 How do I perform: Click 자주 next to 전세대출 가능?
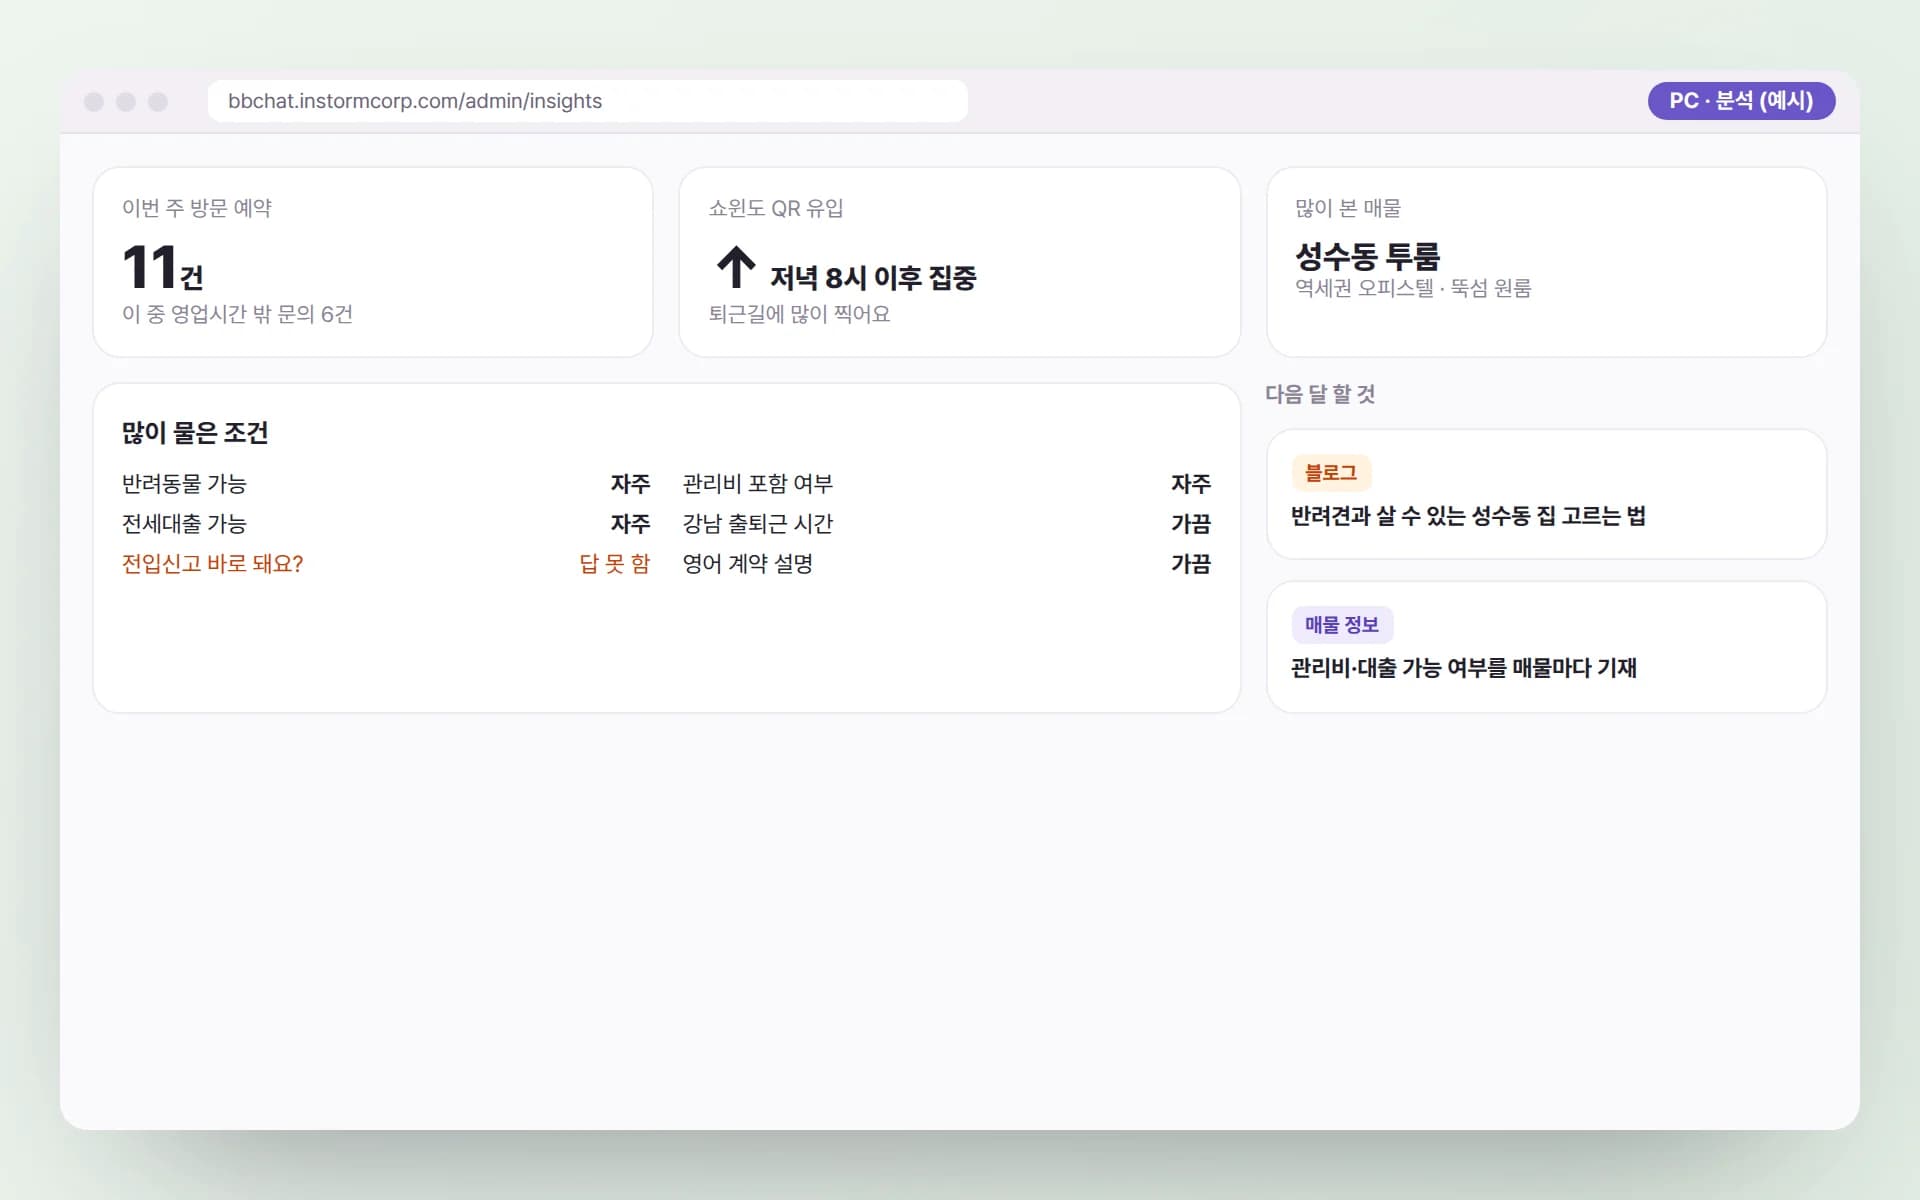point(630,524)
